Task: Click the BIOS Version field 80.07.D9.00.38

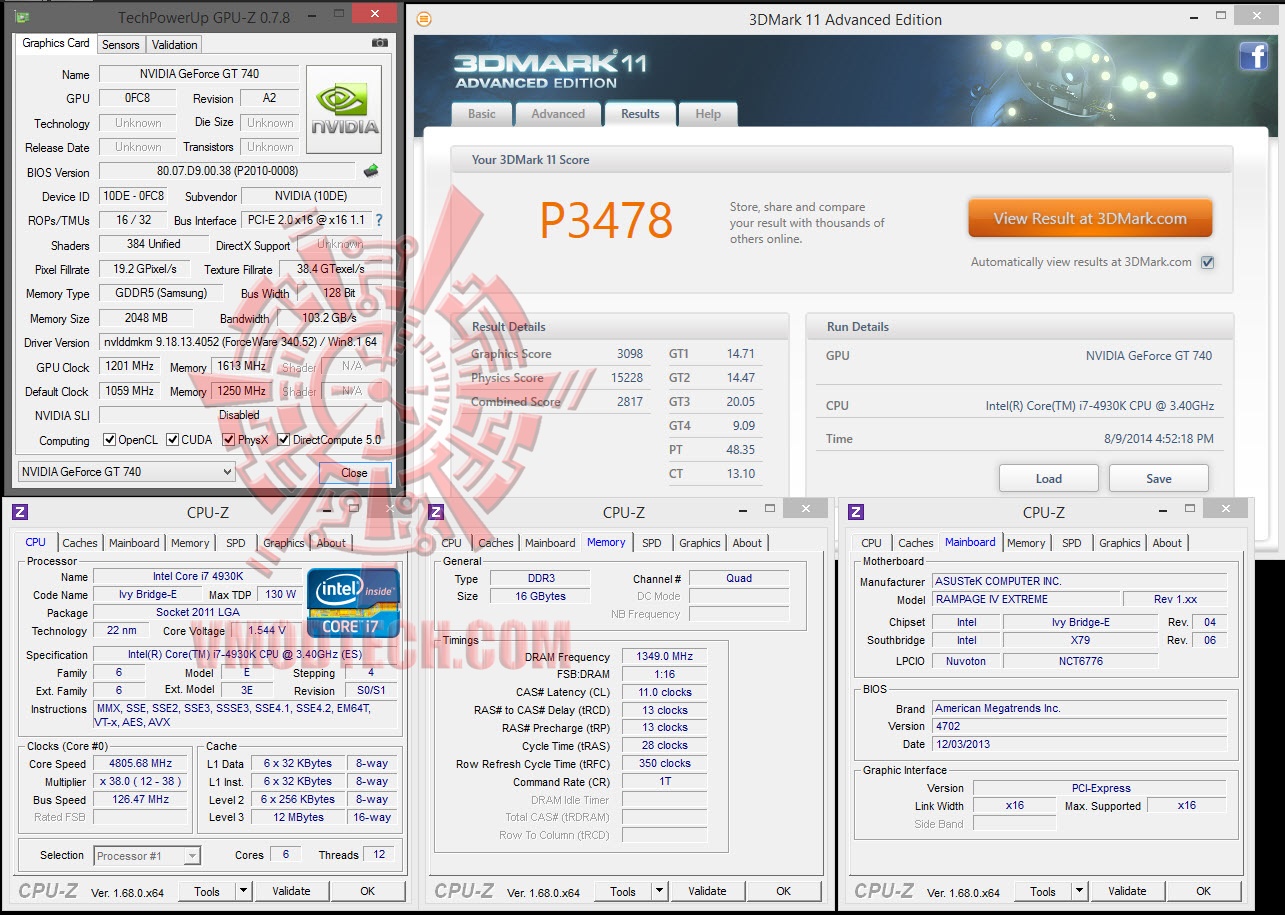Action: tap(227, 171)
